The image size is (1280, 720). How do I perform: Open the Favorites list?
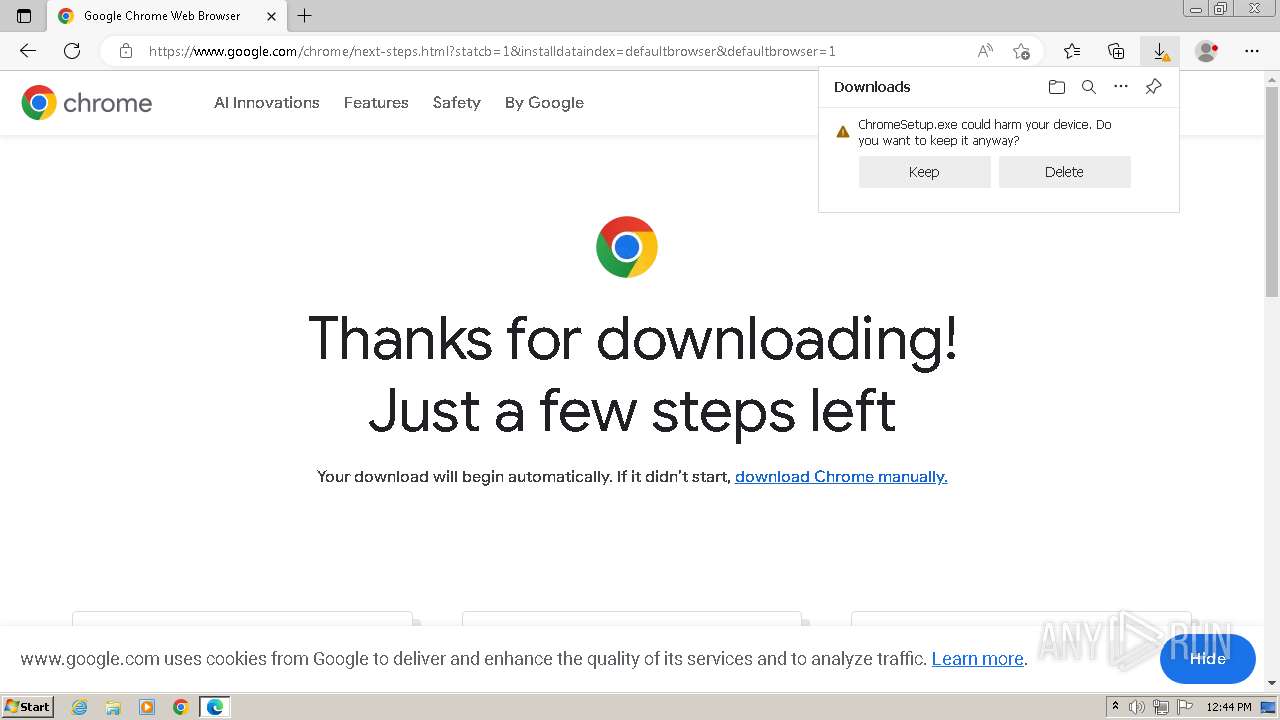1072,51
